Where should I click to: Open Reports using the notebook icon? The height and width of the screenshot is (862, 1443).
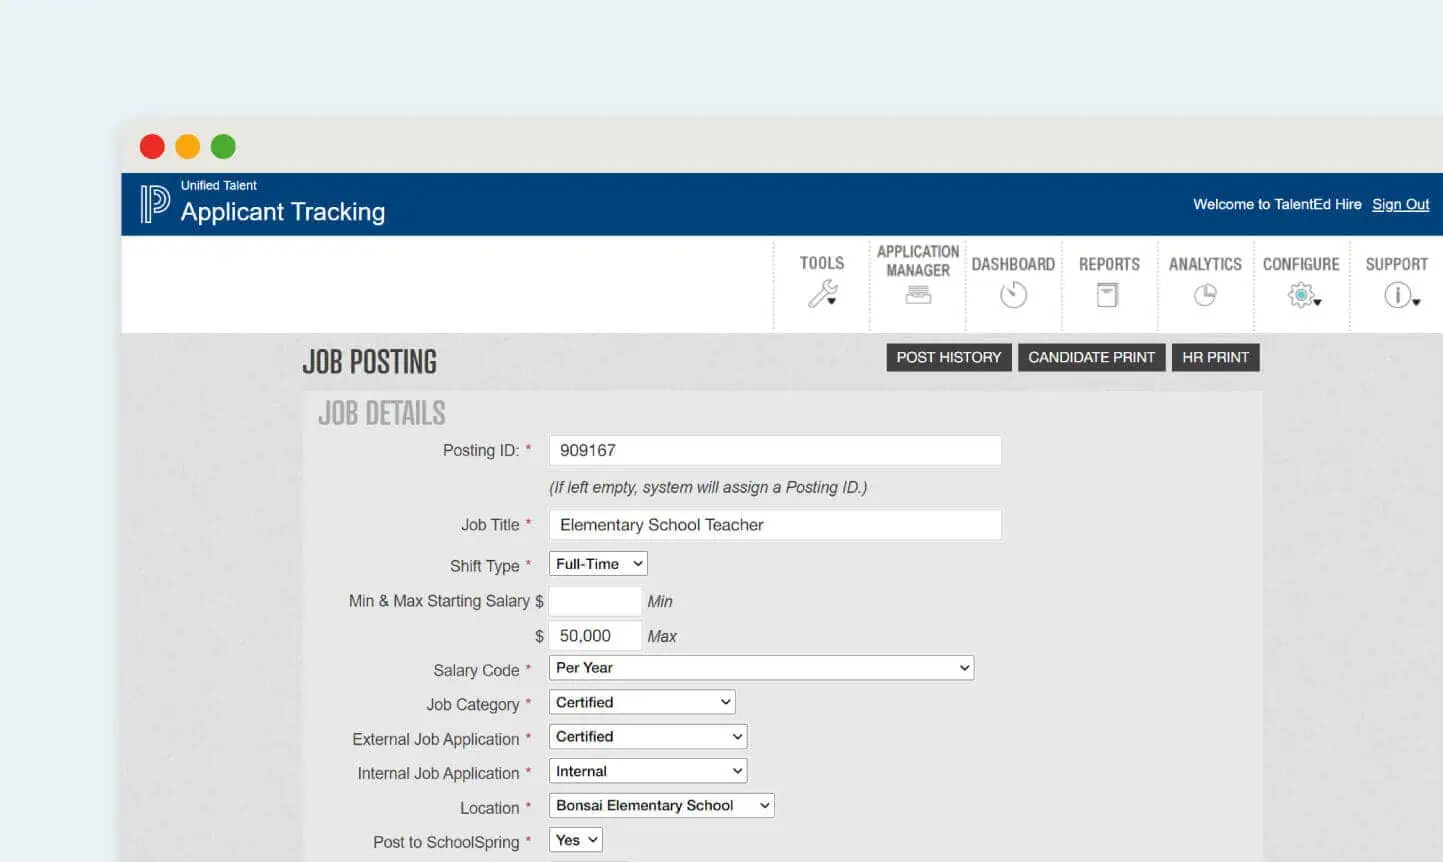pos(1108,295)
